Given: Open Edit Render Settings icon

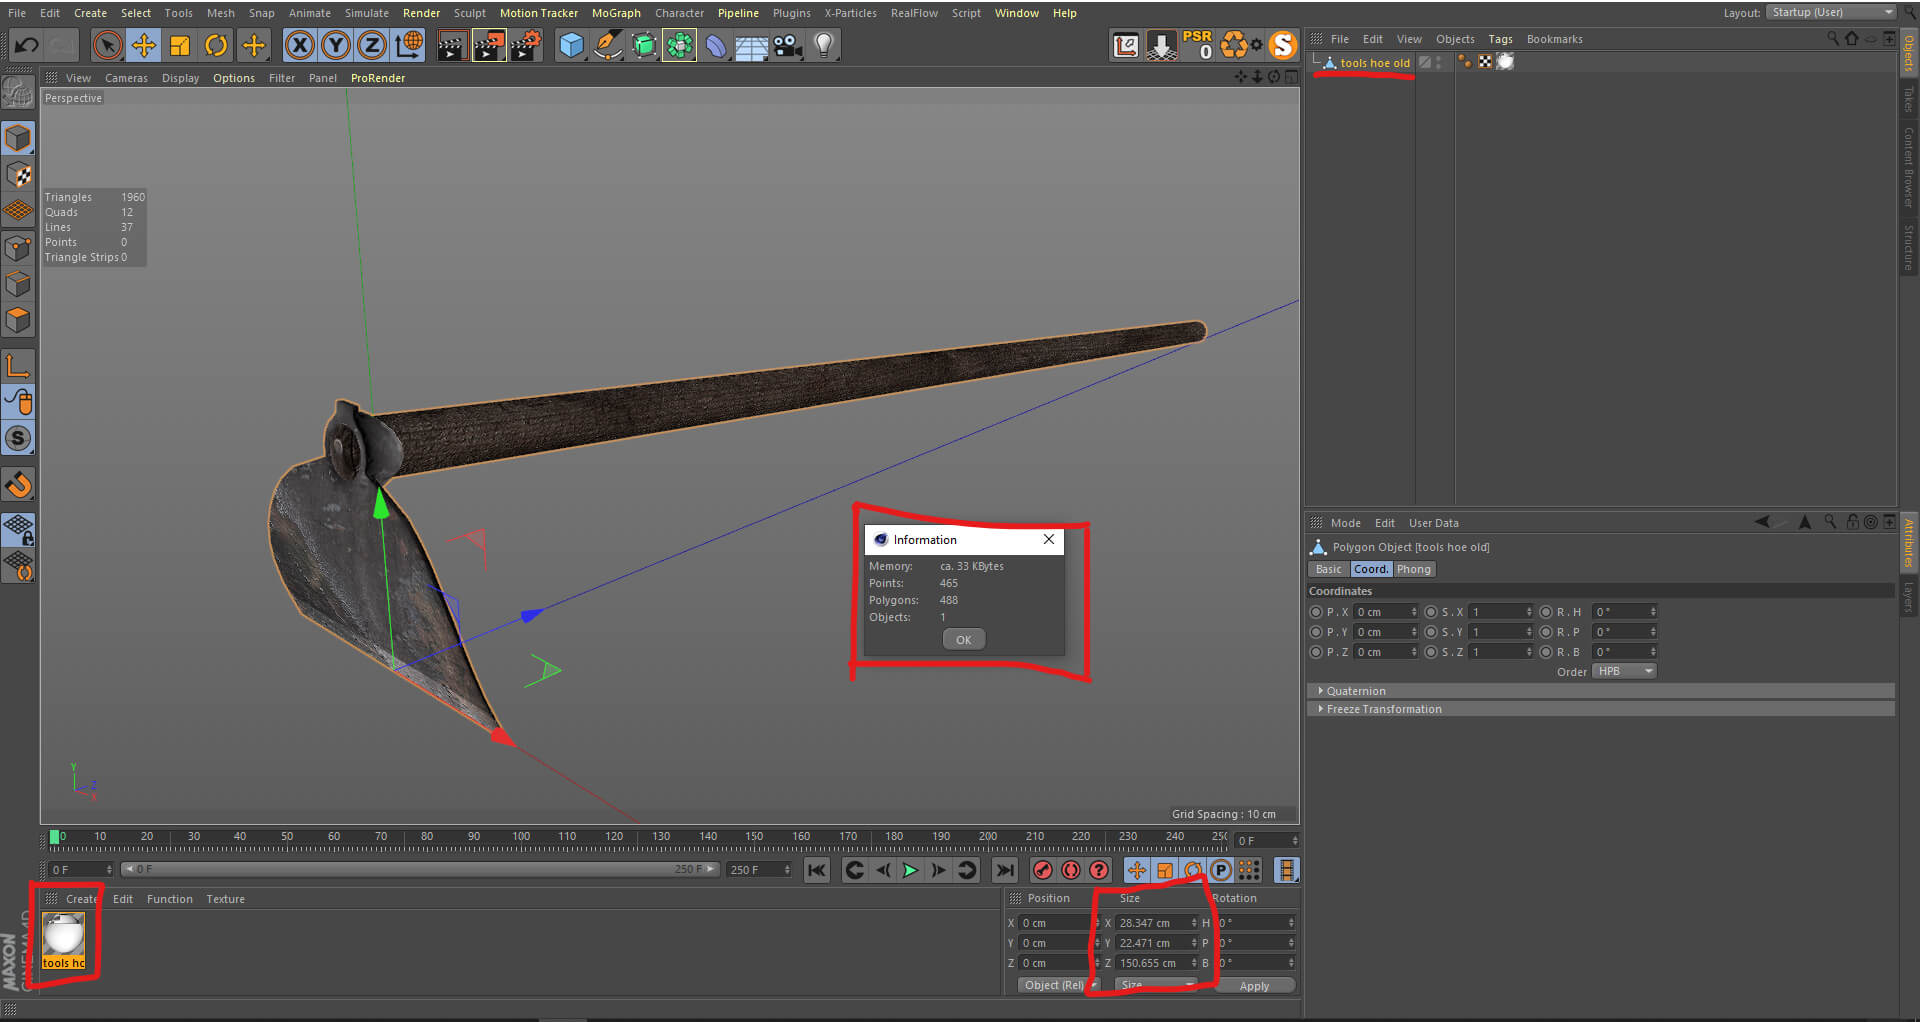Looking at the screenshot, I should coord(526,45).
